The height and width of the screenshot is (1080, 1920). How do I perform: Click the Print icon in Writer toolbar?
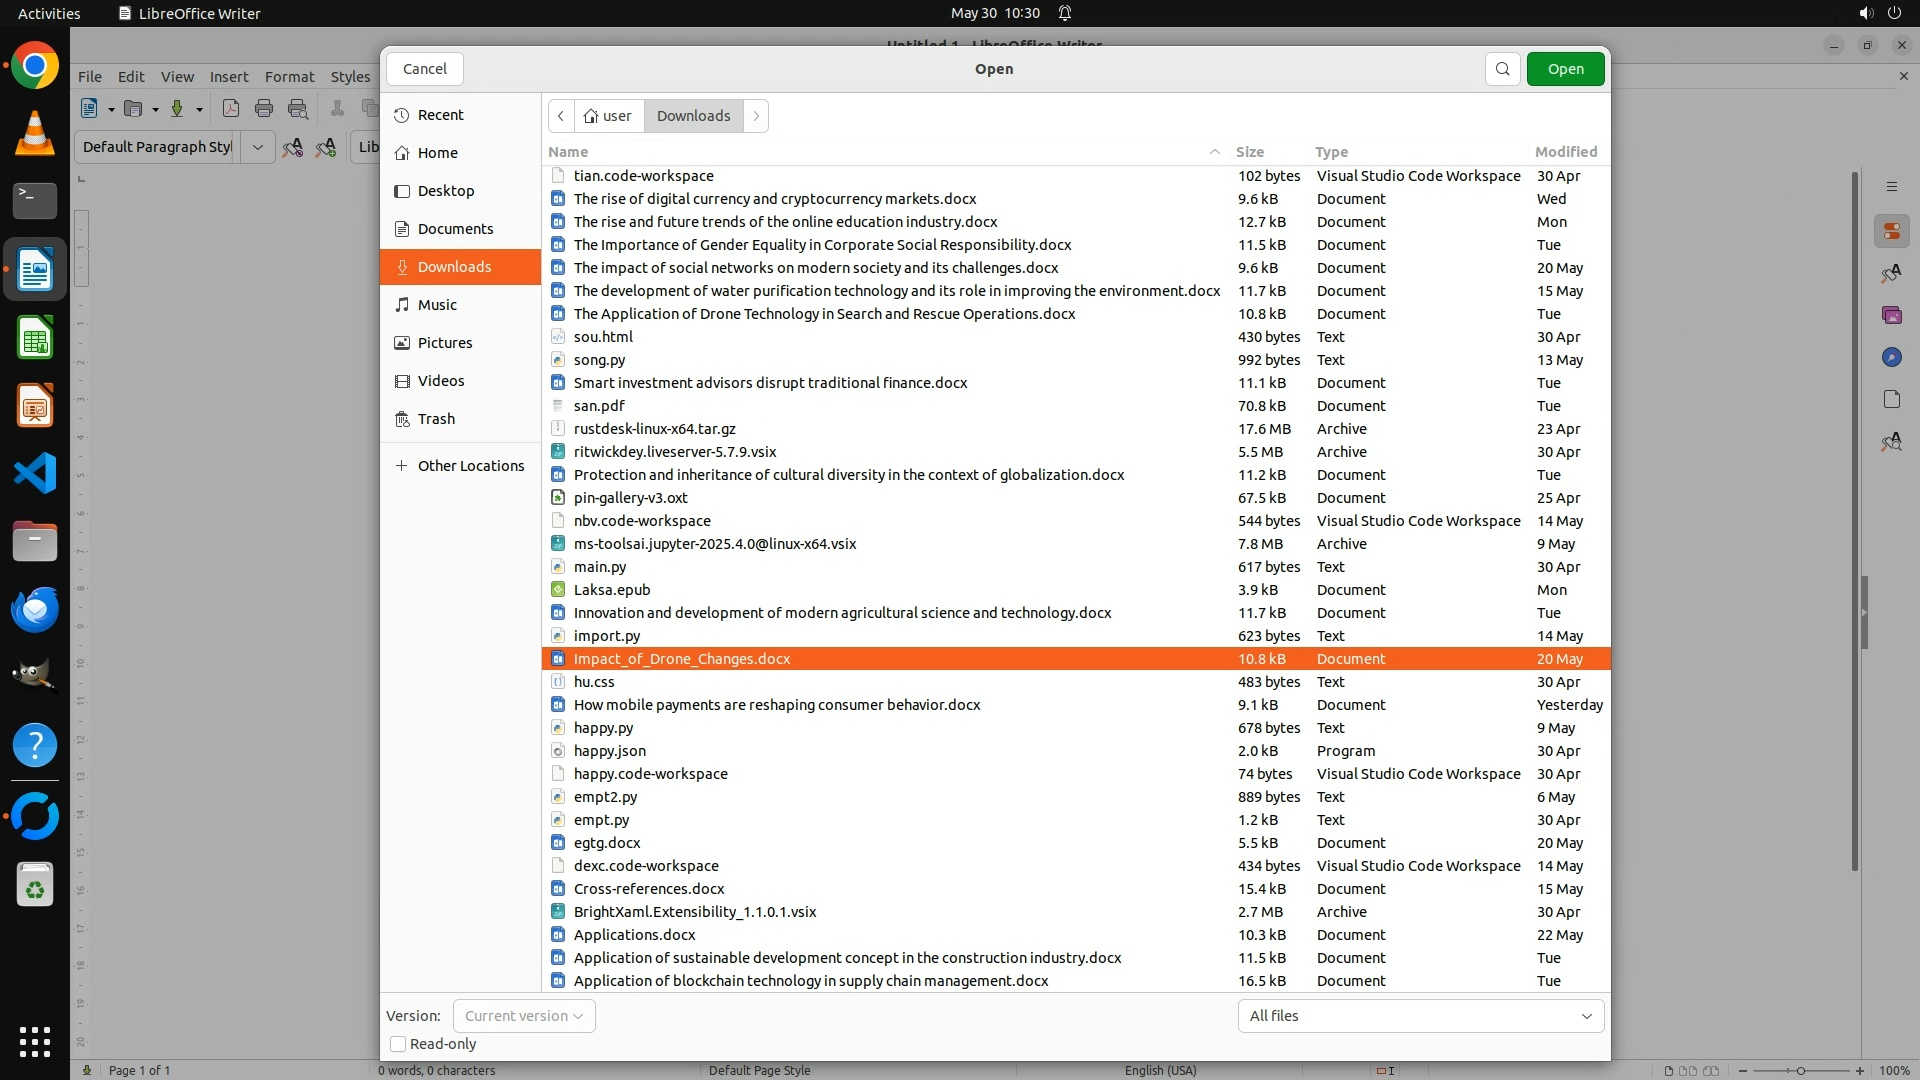pos(264,109)
